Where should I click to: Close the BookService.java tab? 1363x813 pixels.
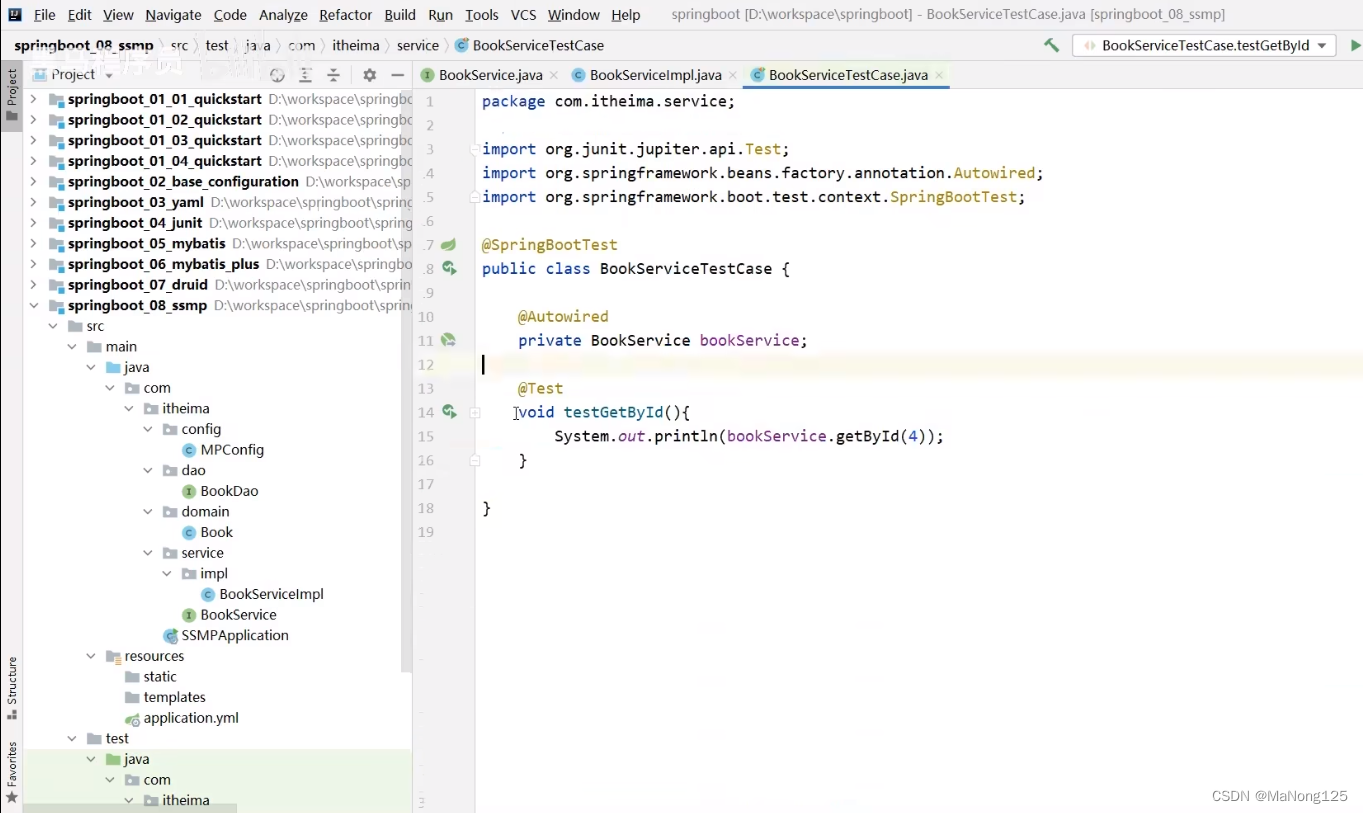553,75
